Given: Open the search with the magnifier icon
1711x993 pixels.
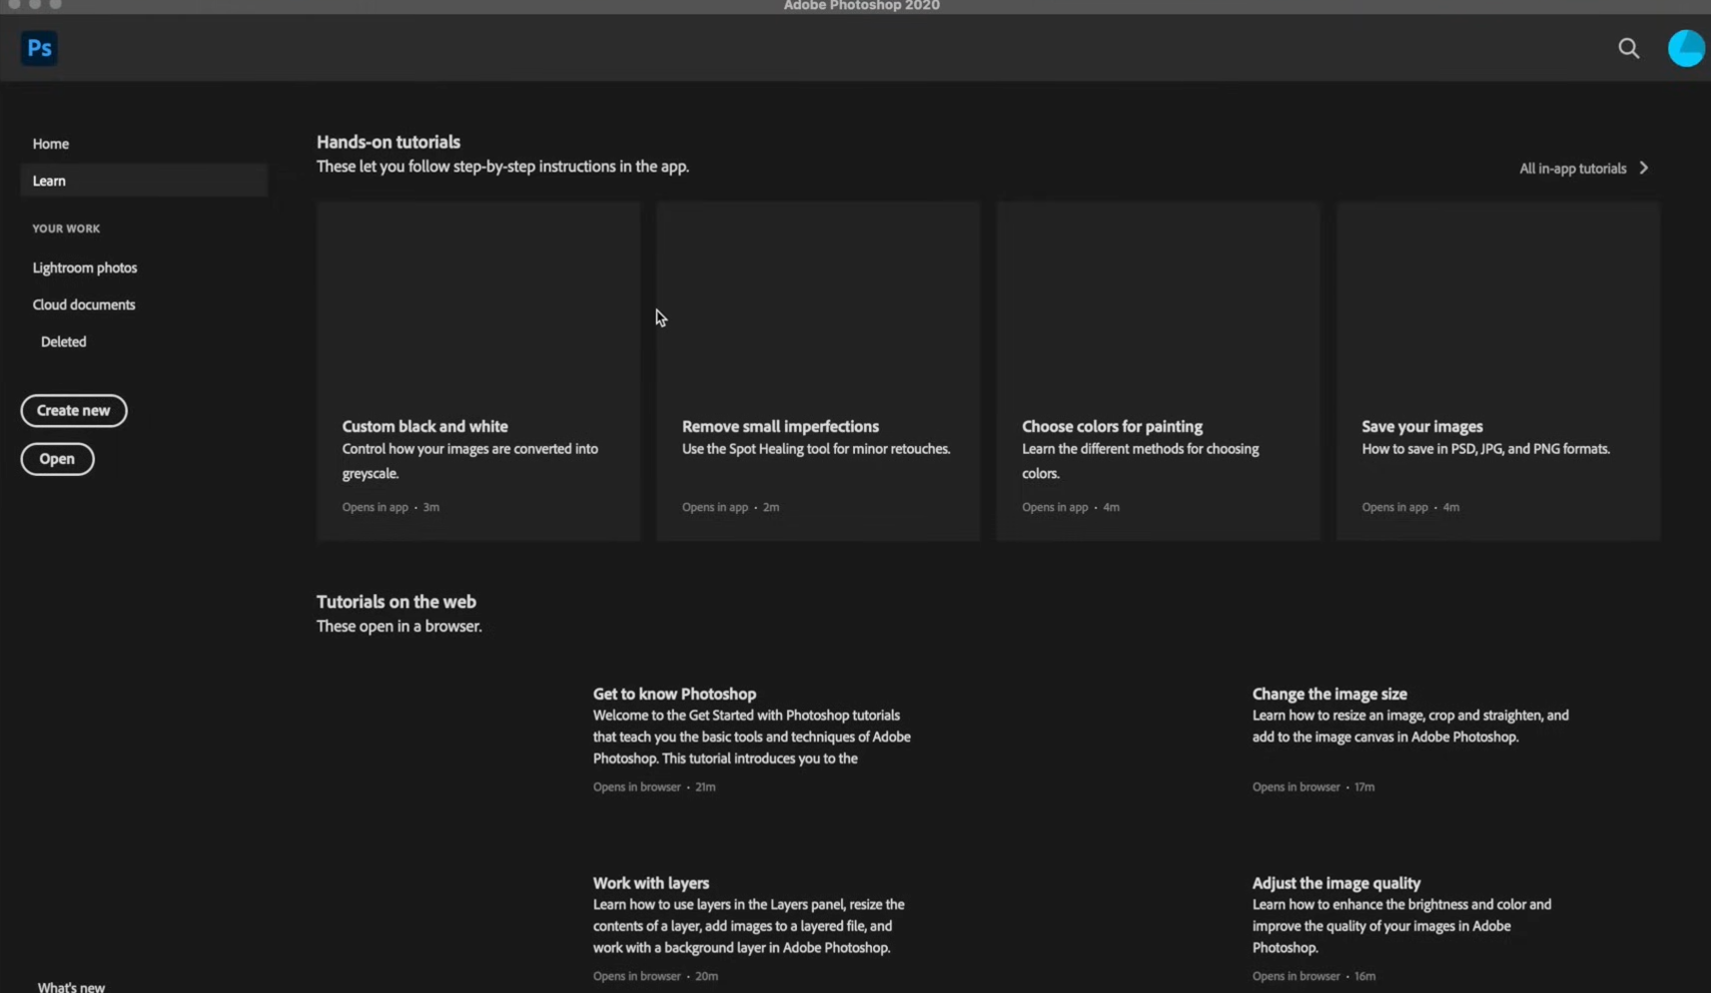Looking at the screenshot, I should [x=1628, y=47].
